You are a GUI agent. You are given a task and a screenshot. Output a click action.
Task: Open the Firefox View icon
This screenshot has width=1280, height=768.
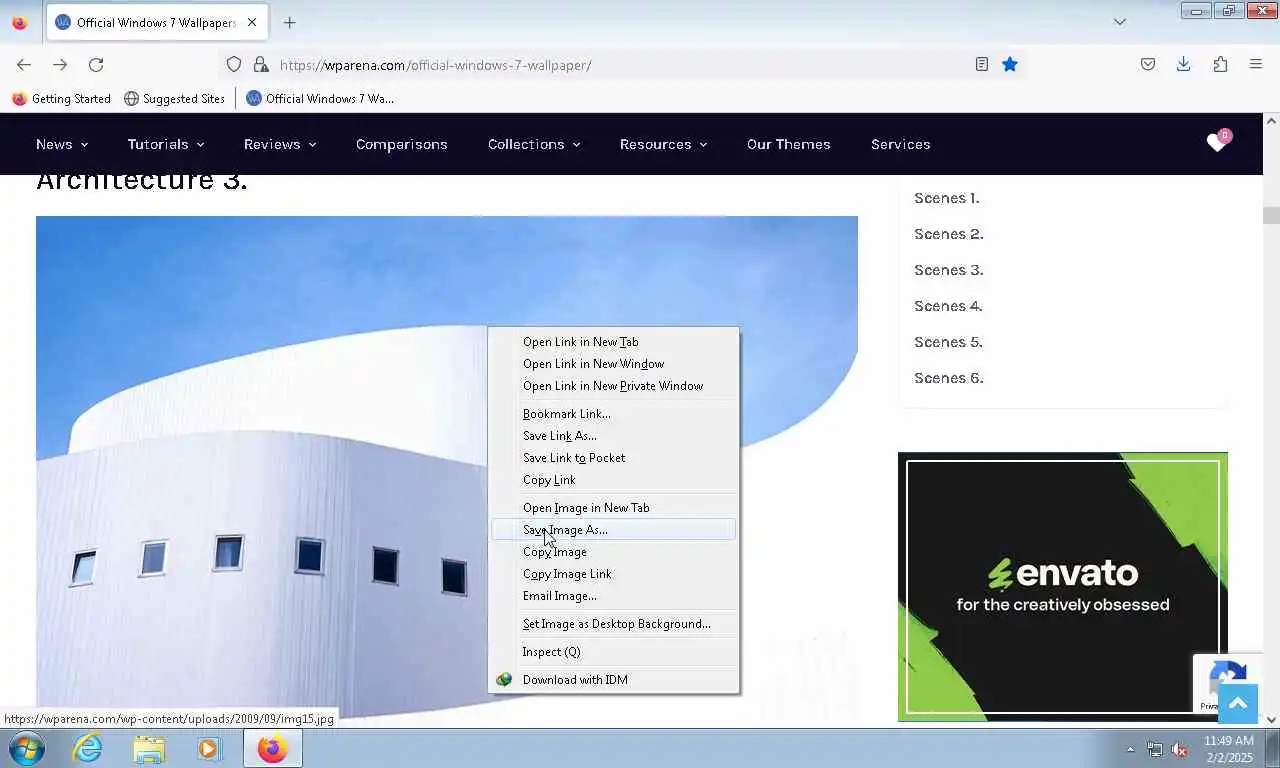tap(19, 22)
